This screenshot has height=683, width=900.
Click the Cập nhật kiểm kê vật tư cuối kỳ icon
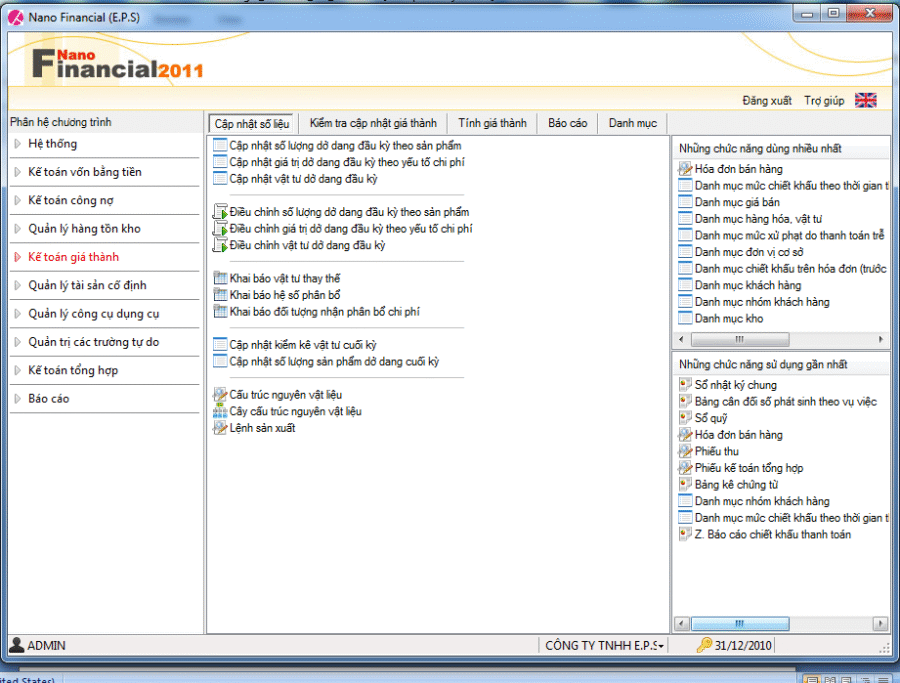(221, 344)
